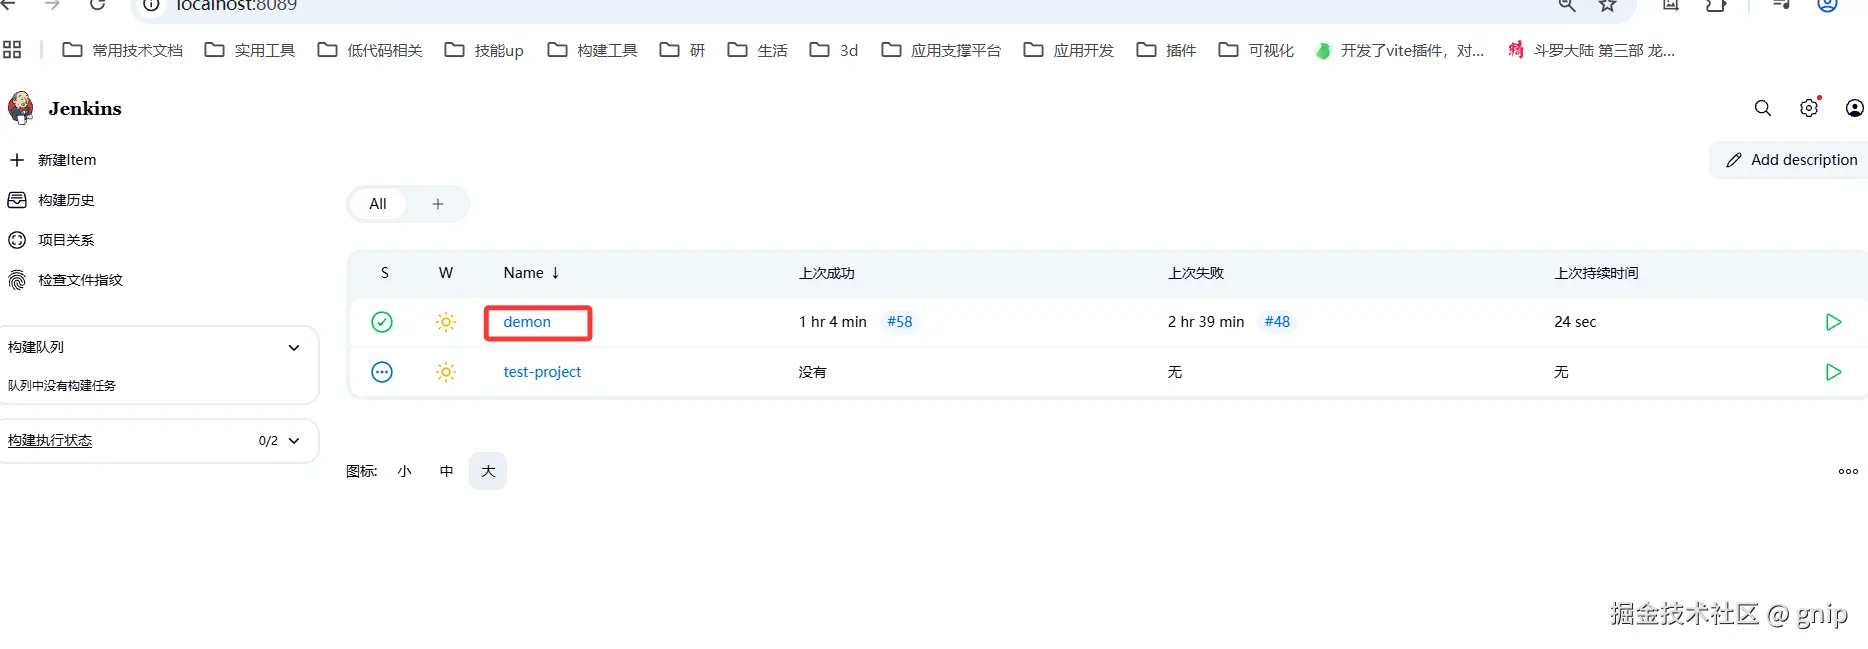Open the 3d bookmark folder

[x=834, y=50]
